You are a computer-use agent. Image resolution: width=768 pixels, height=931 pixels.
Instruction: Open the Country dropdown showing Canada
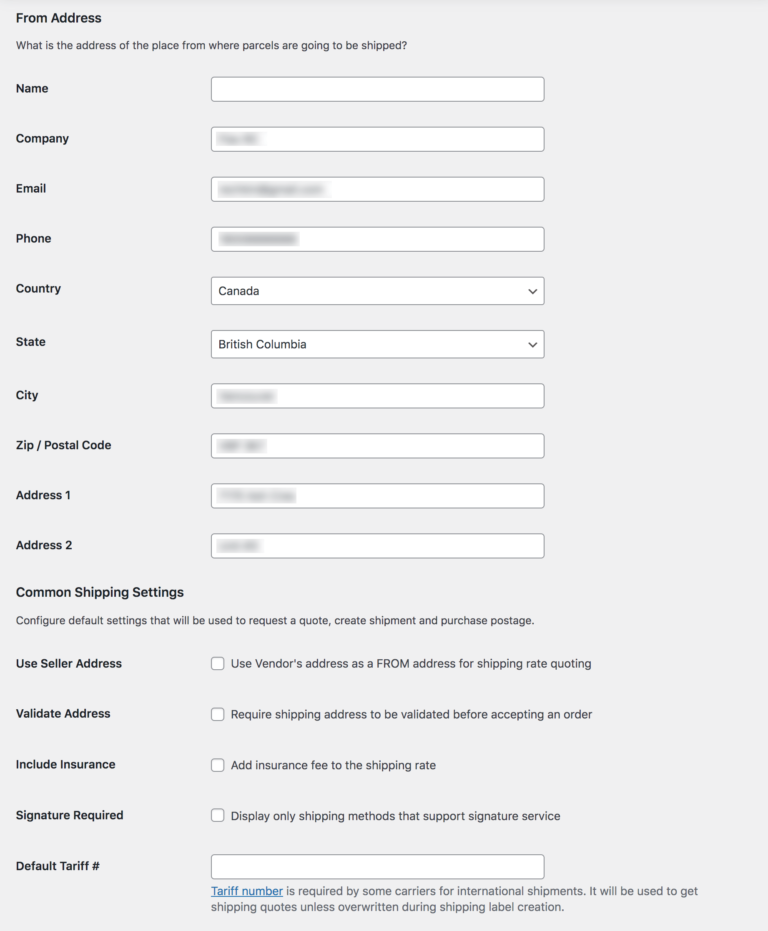point(377,290)
